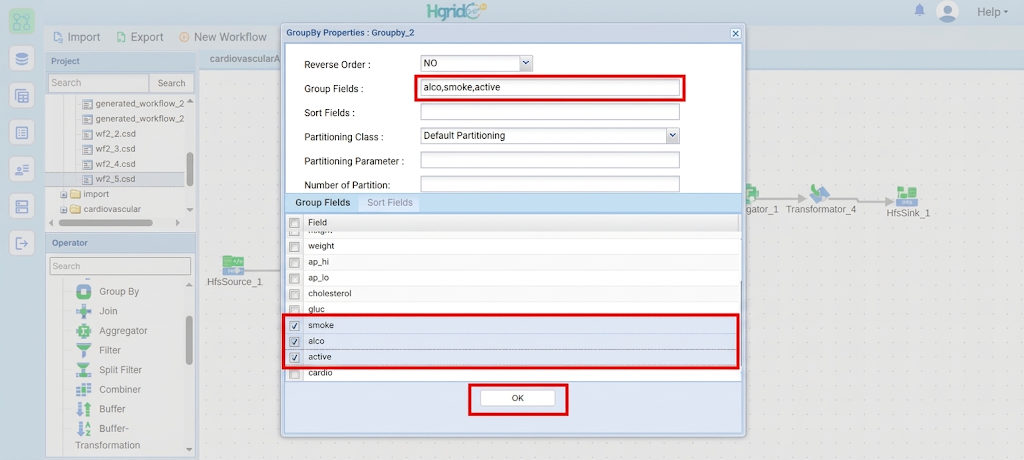The width and height of the screenshot is (1024, 460).
Task: Click the Sort Fields text input
Action: pyautogui.click(x=550, y=112)
